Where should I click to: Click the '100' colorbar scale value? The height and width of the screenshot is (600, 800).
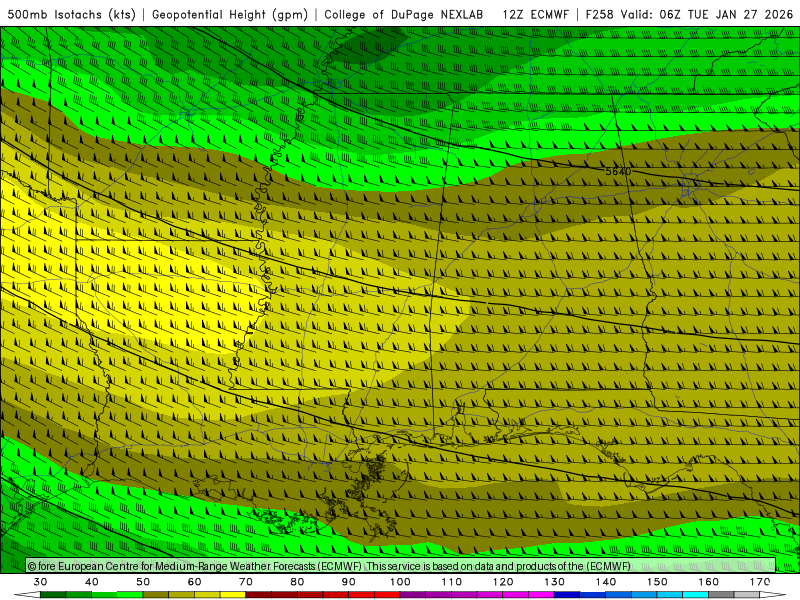[x=401, y=582]
